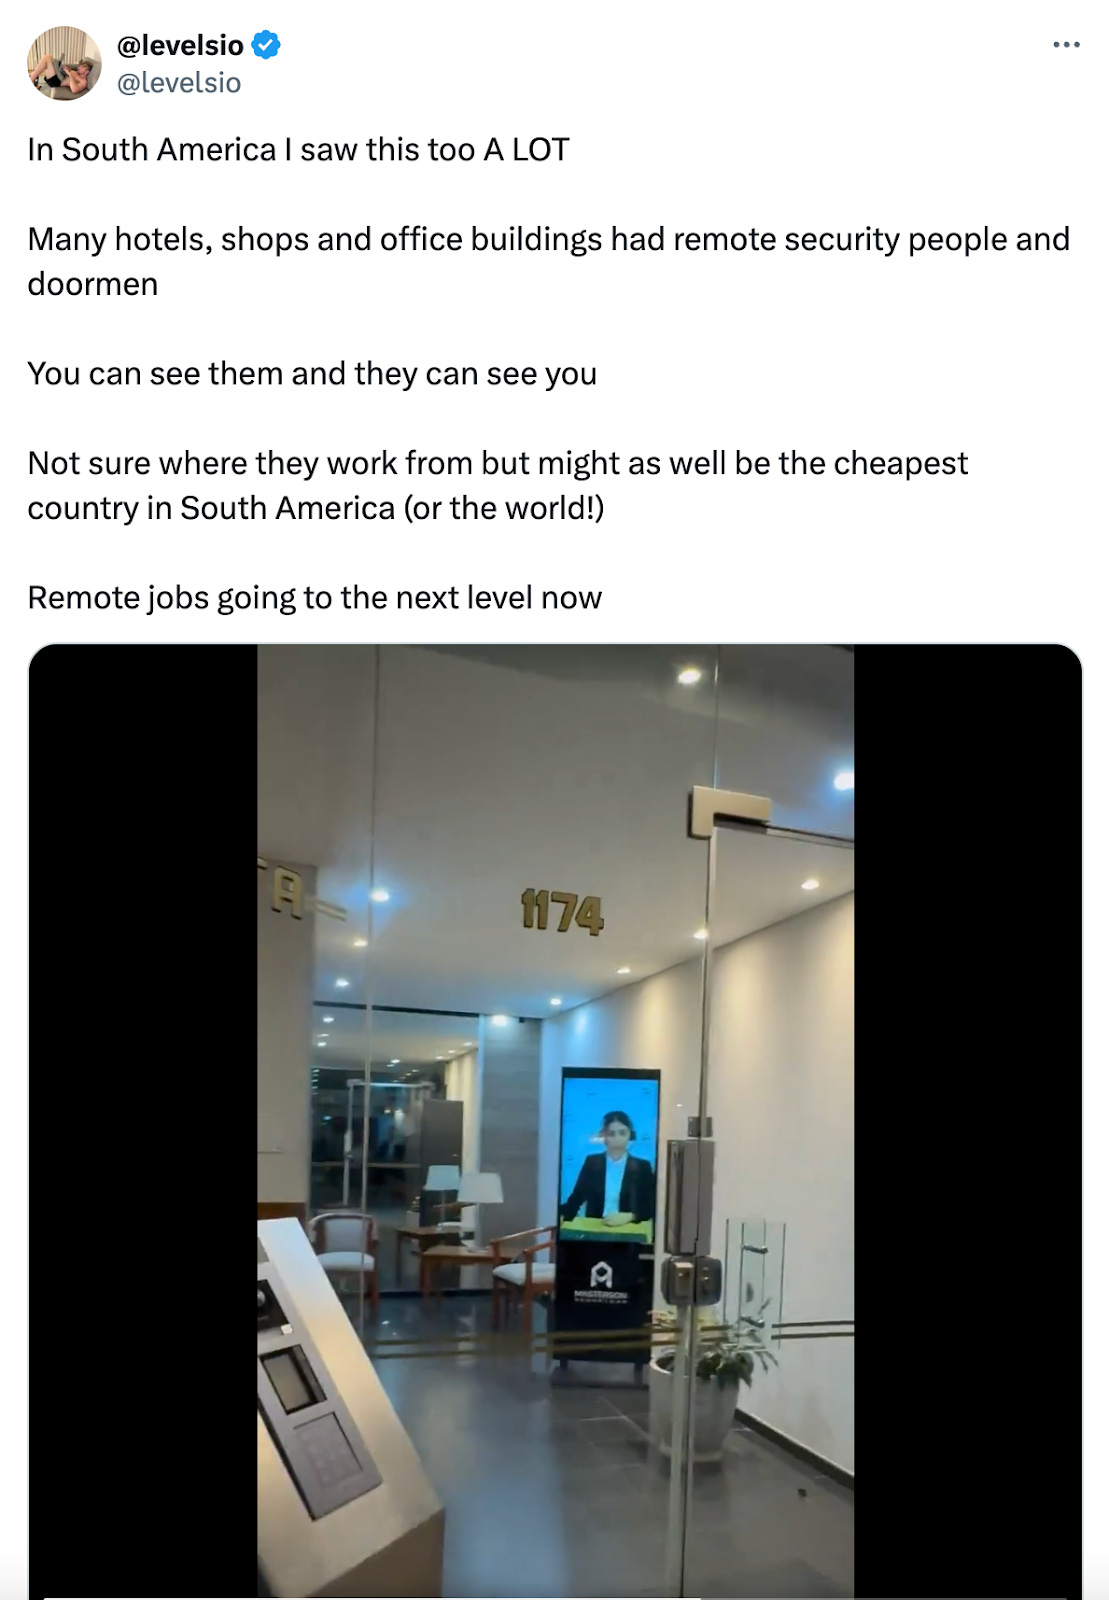Click the 'Not sure where they work from' paragraph
The height and width of the screenshot is (1600, 1109).
tap(498, 485)
